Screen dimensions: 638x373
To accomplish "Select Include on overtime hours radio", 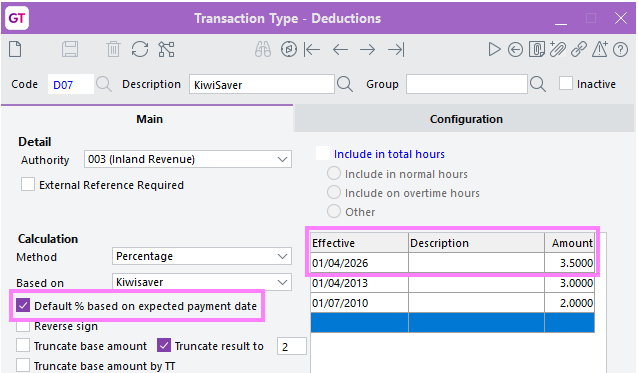I will pos(334,192).
